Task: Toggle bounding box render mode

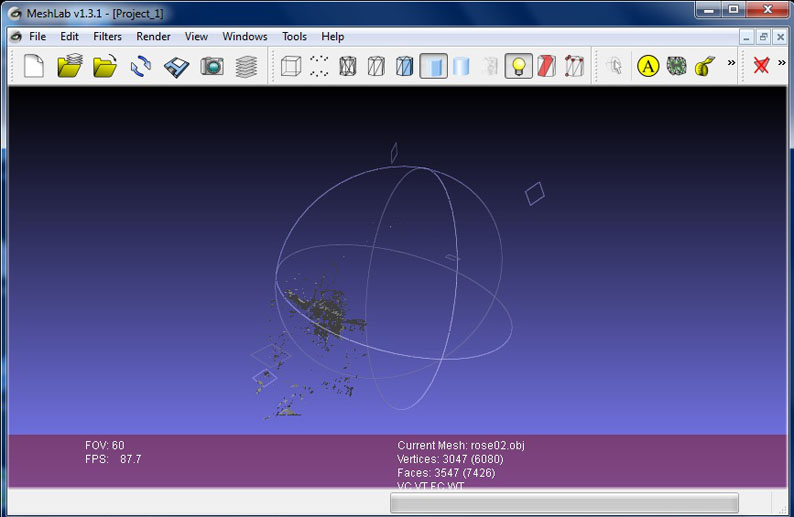Action: click(291, 66)
